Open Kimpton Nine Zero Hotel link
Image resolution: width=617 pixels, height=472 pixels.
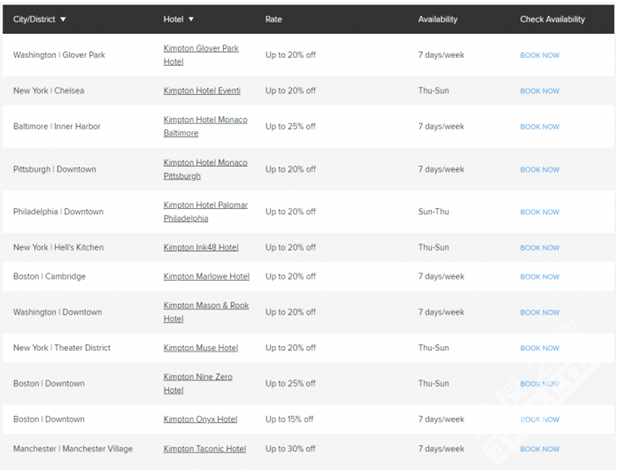[x=198, y=384]
